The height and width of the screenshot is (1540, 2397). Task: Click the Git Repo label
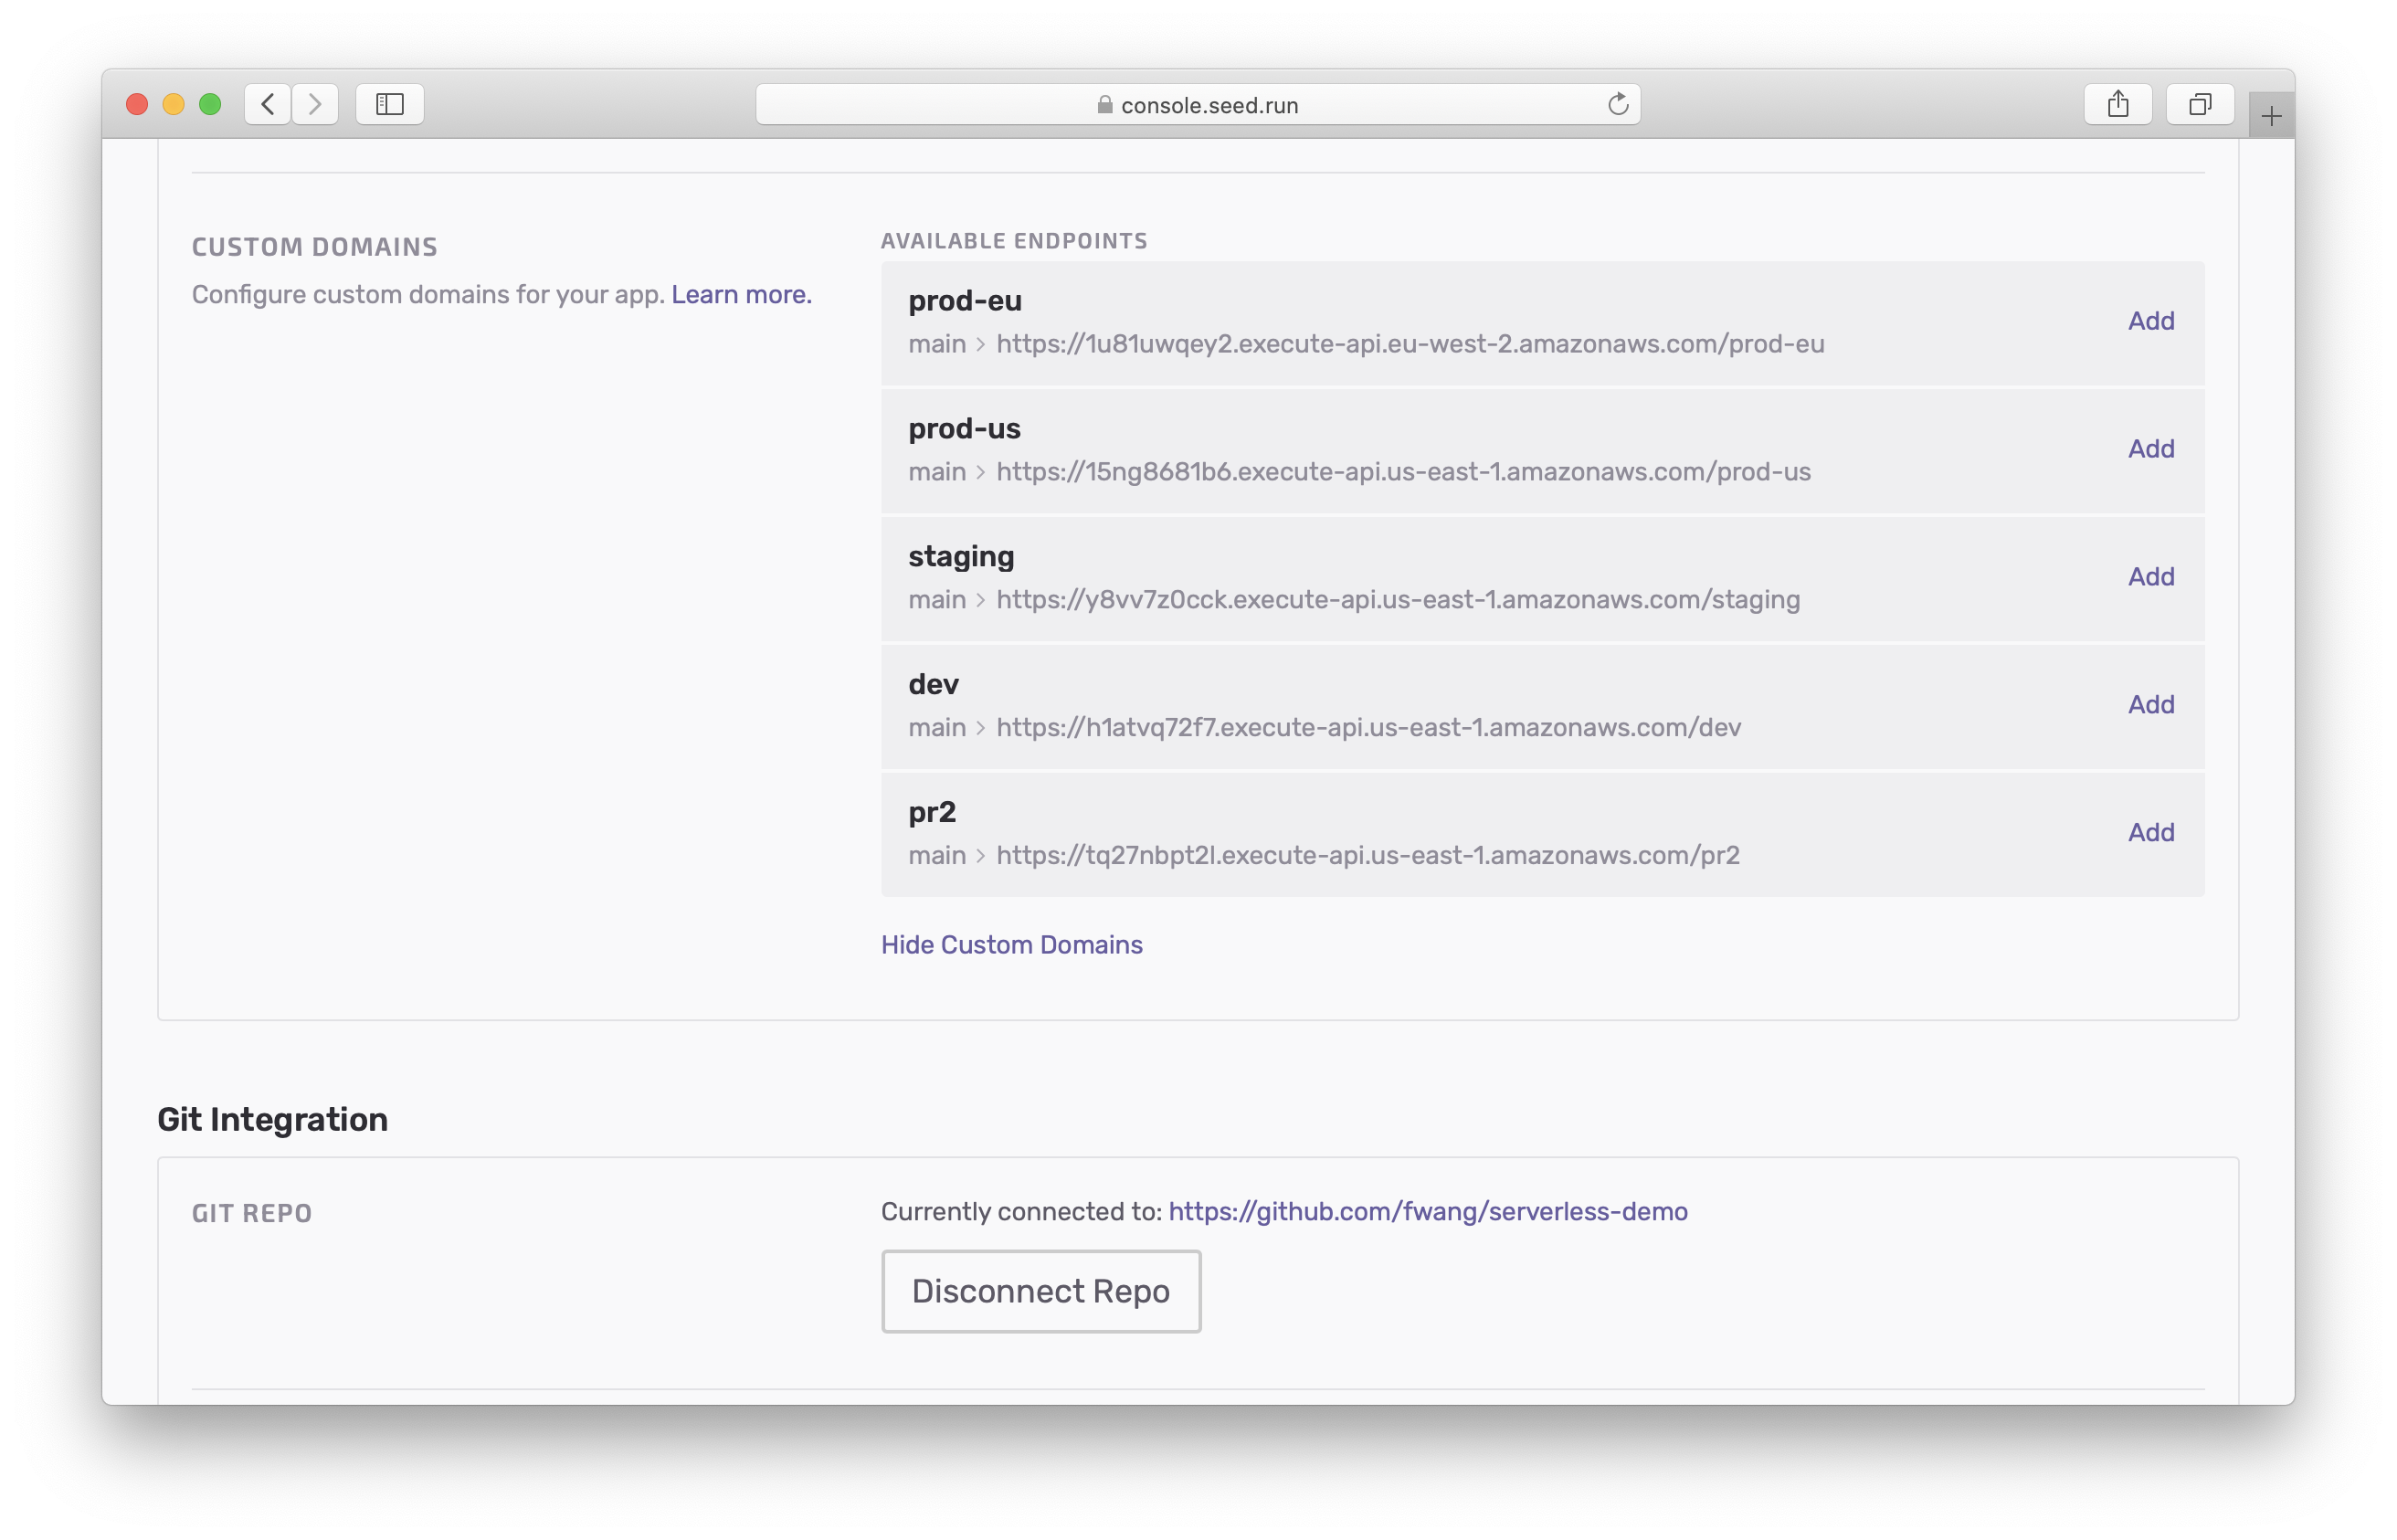(x=252, y=1214)
